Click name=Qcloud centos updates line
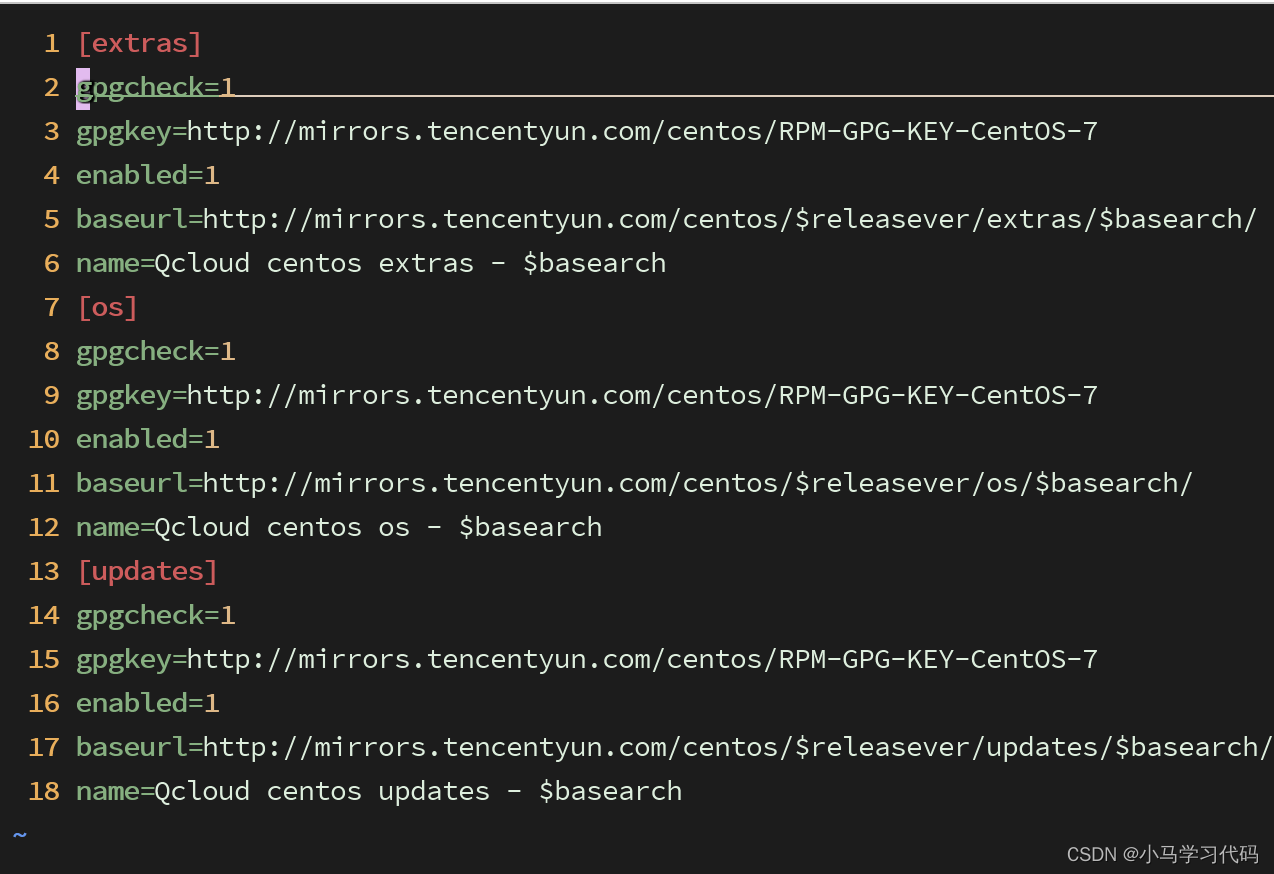The width and height of the screenshot is (1274, 874). click(x=379, y=791)
